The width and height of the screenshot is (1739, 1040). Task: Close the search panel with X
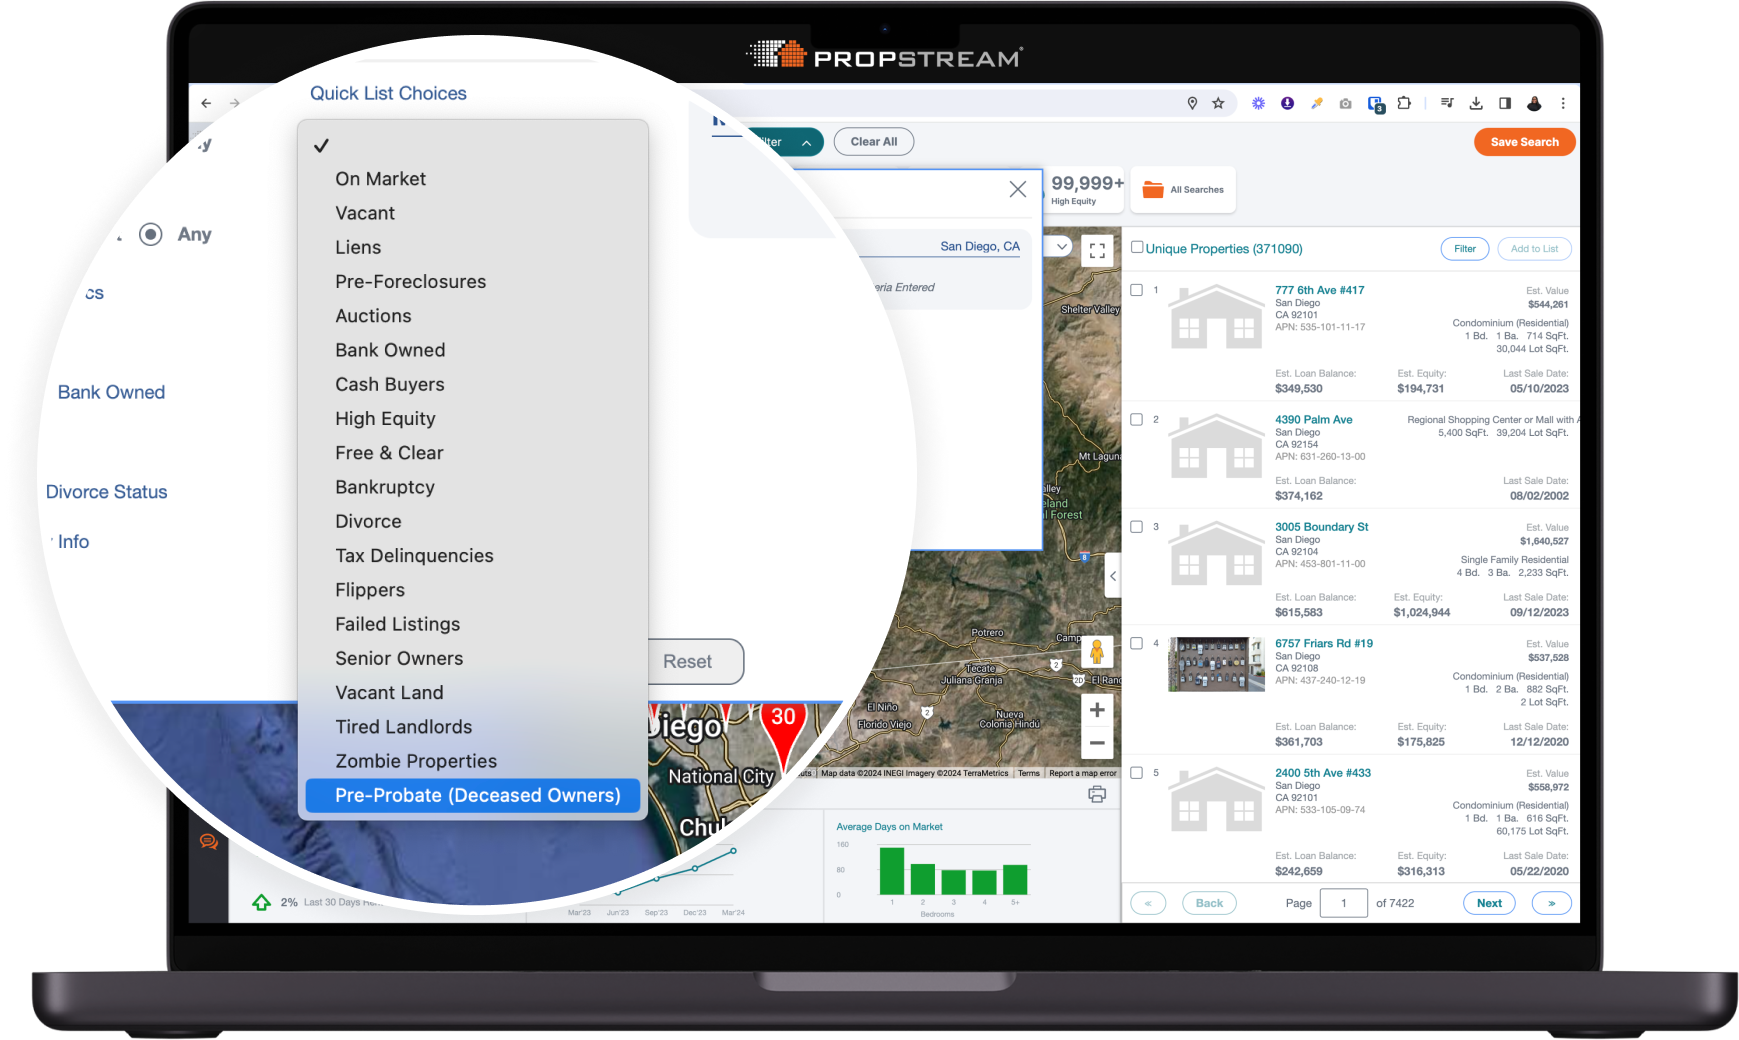1017,189
